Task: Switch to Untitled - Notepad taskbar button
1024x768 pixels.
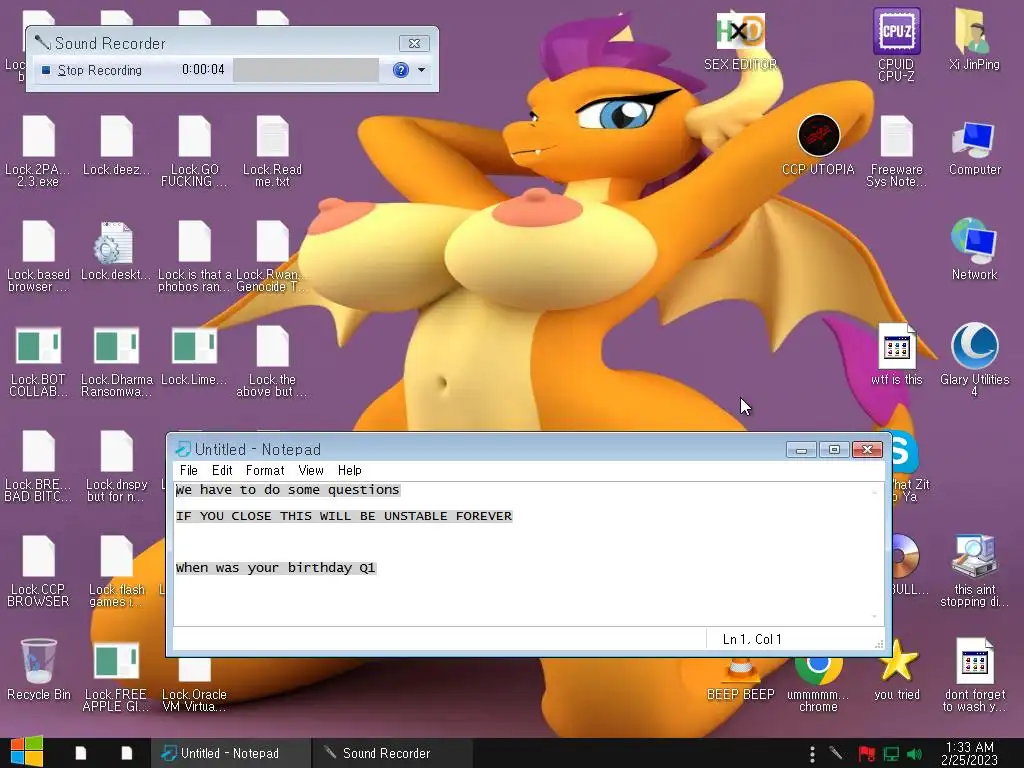Action: pos(230,753)
